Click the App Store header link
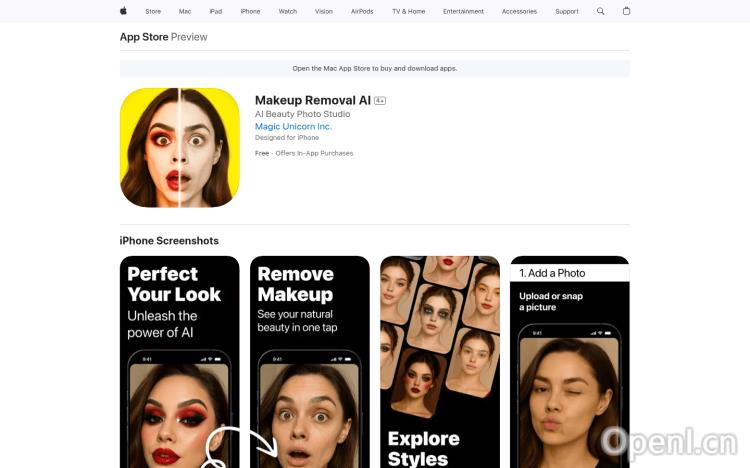This screenshot has height=468, width=750. click(x=144, y=37)
